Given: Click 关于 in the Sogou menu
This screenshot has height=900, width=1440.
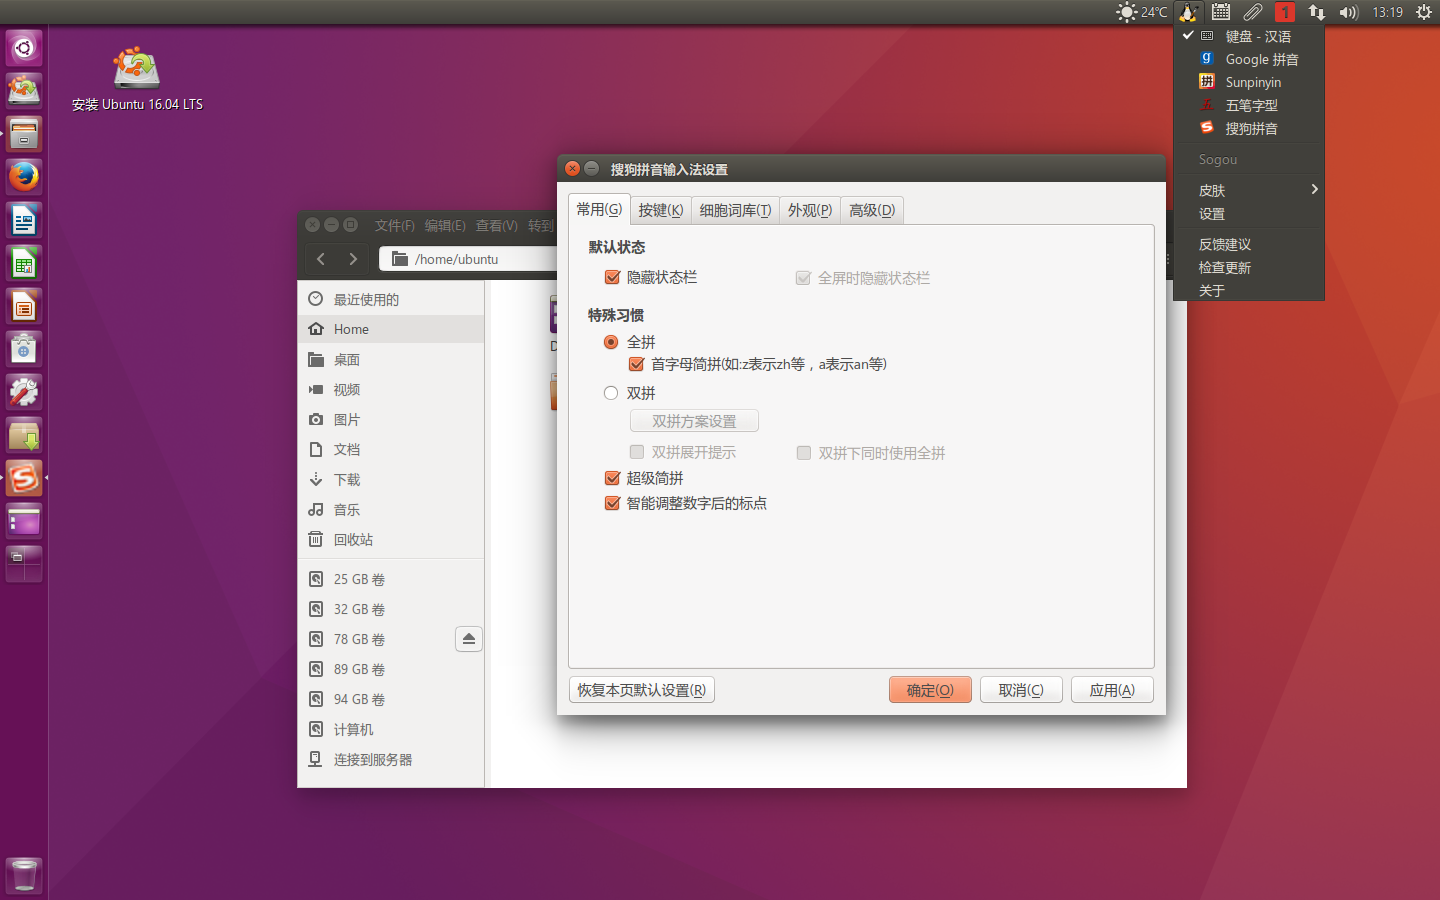Looking at the screenshot, I should (1249, 290).
